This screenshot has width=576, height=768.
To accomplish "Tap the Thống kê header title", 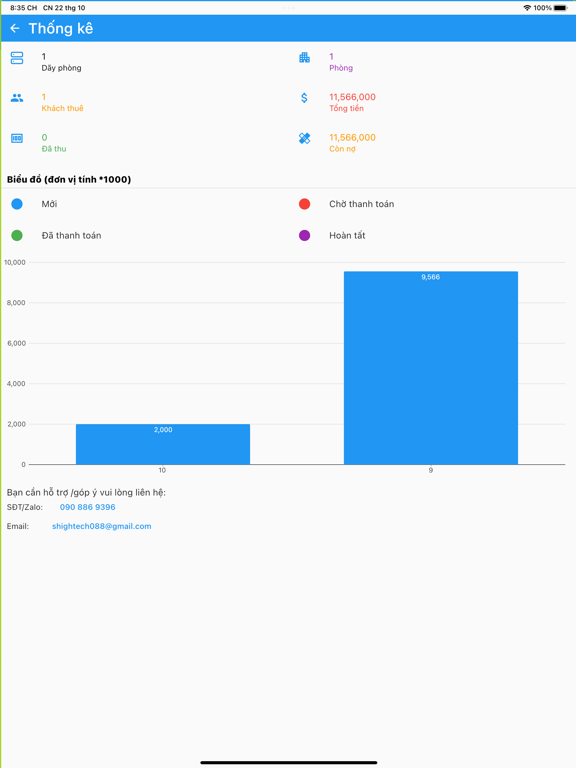I will [x=61, y=28].
